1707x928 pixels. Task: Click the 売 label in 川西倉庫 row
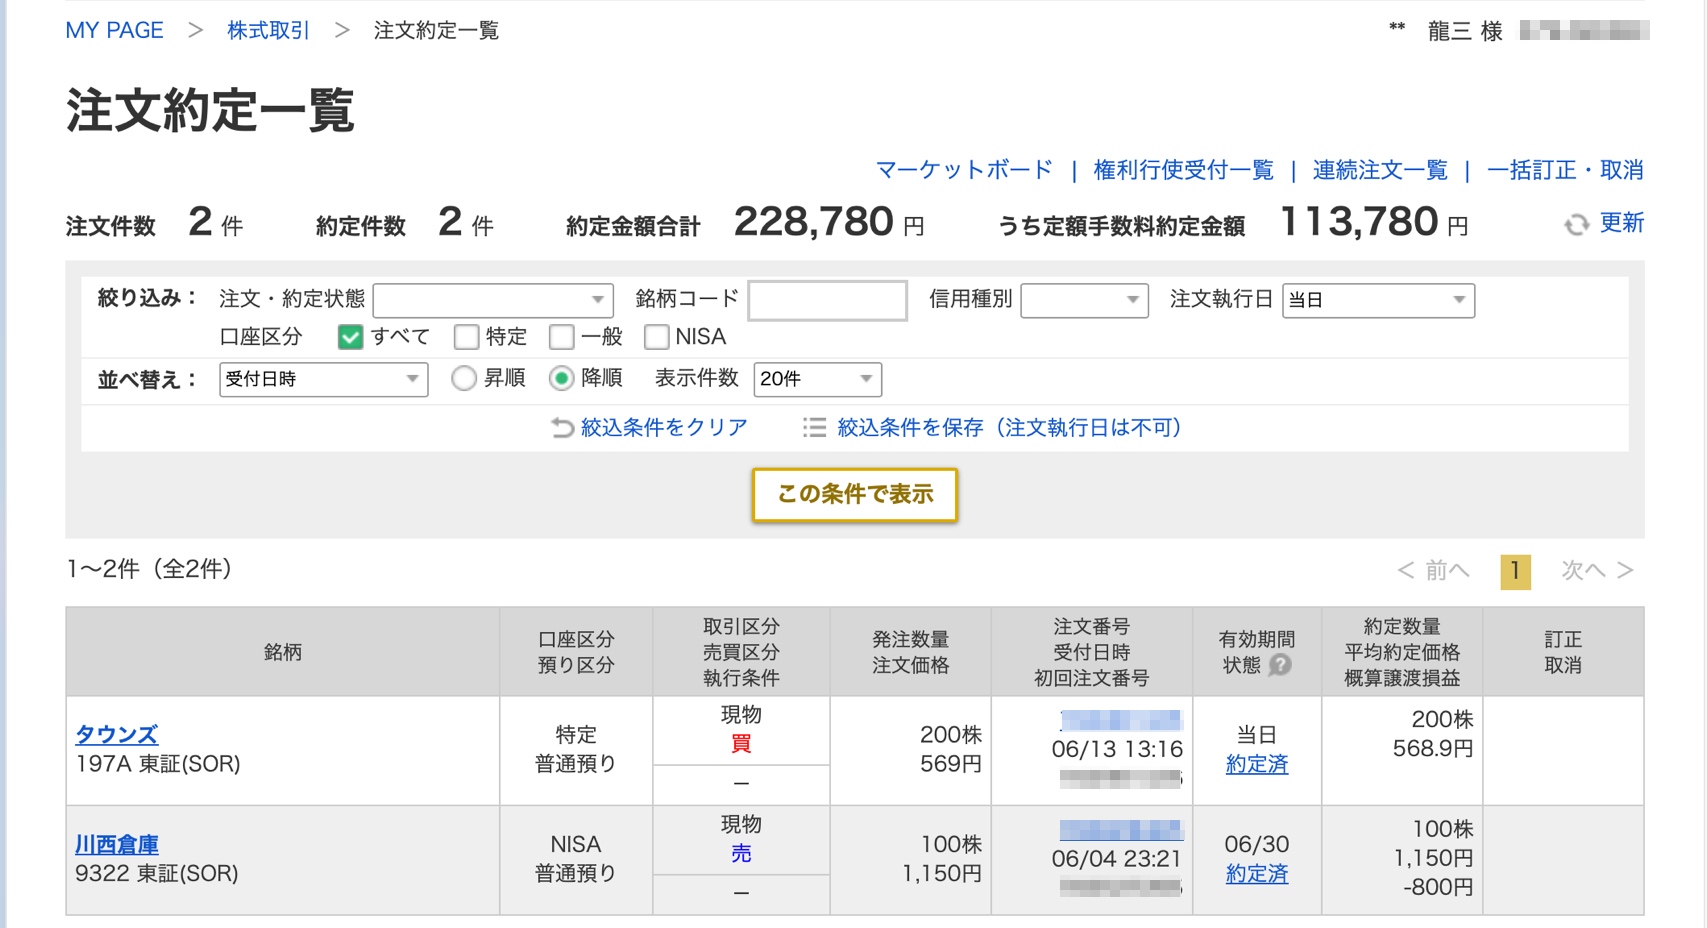[741, 854]
